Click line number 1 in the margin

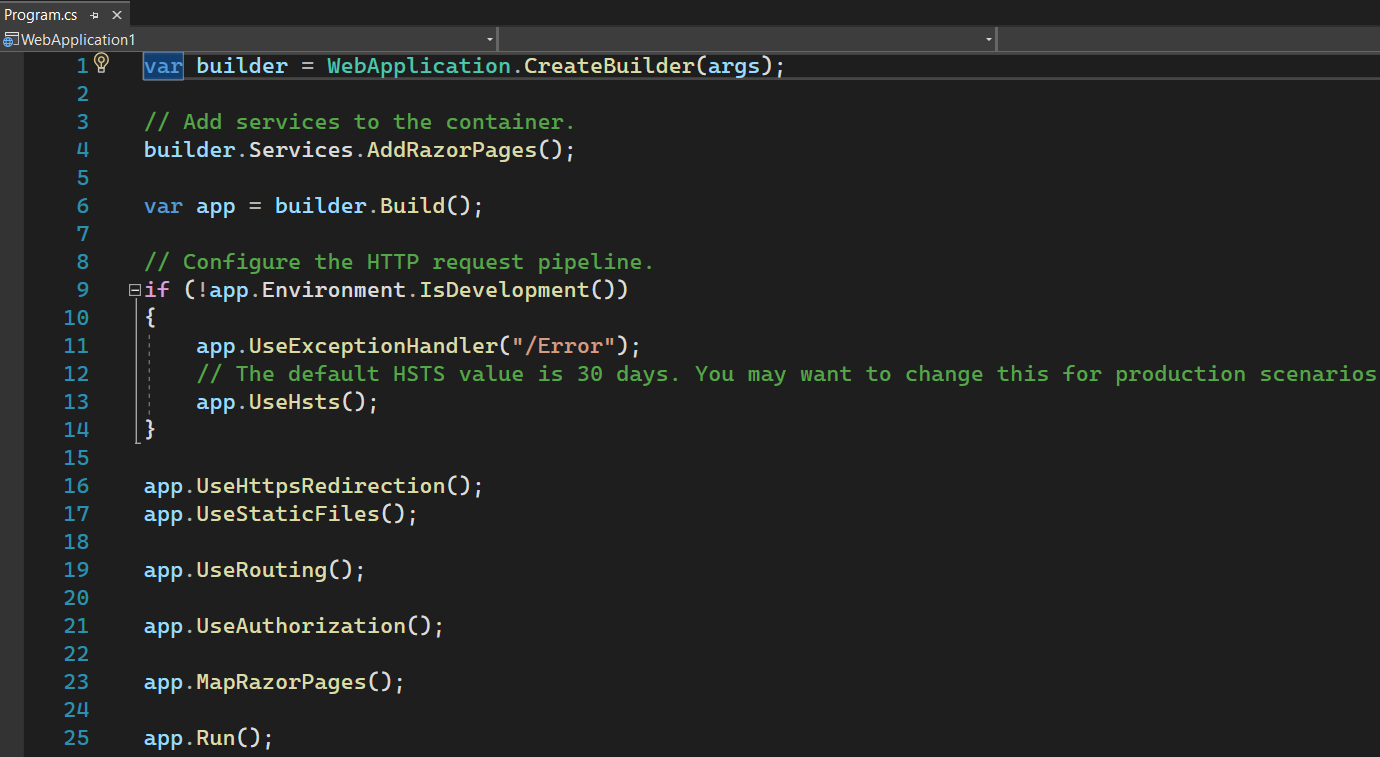tap(82, 66)
